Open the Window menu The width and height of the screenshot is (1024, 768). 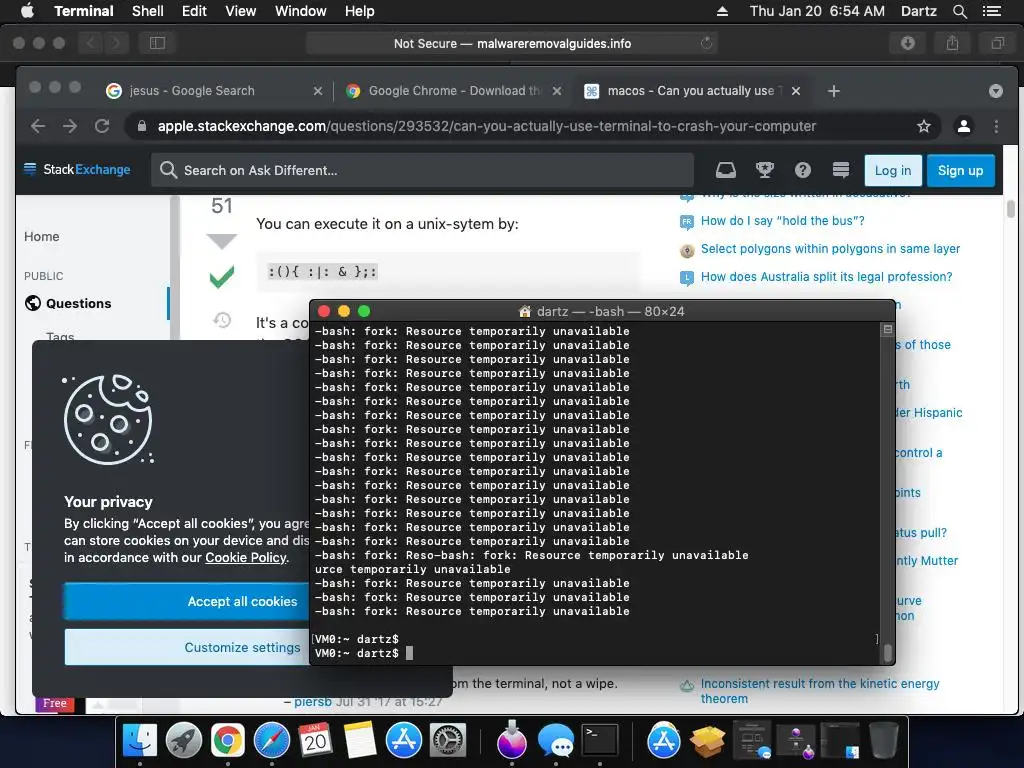[300, 11]
